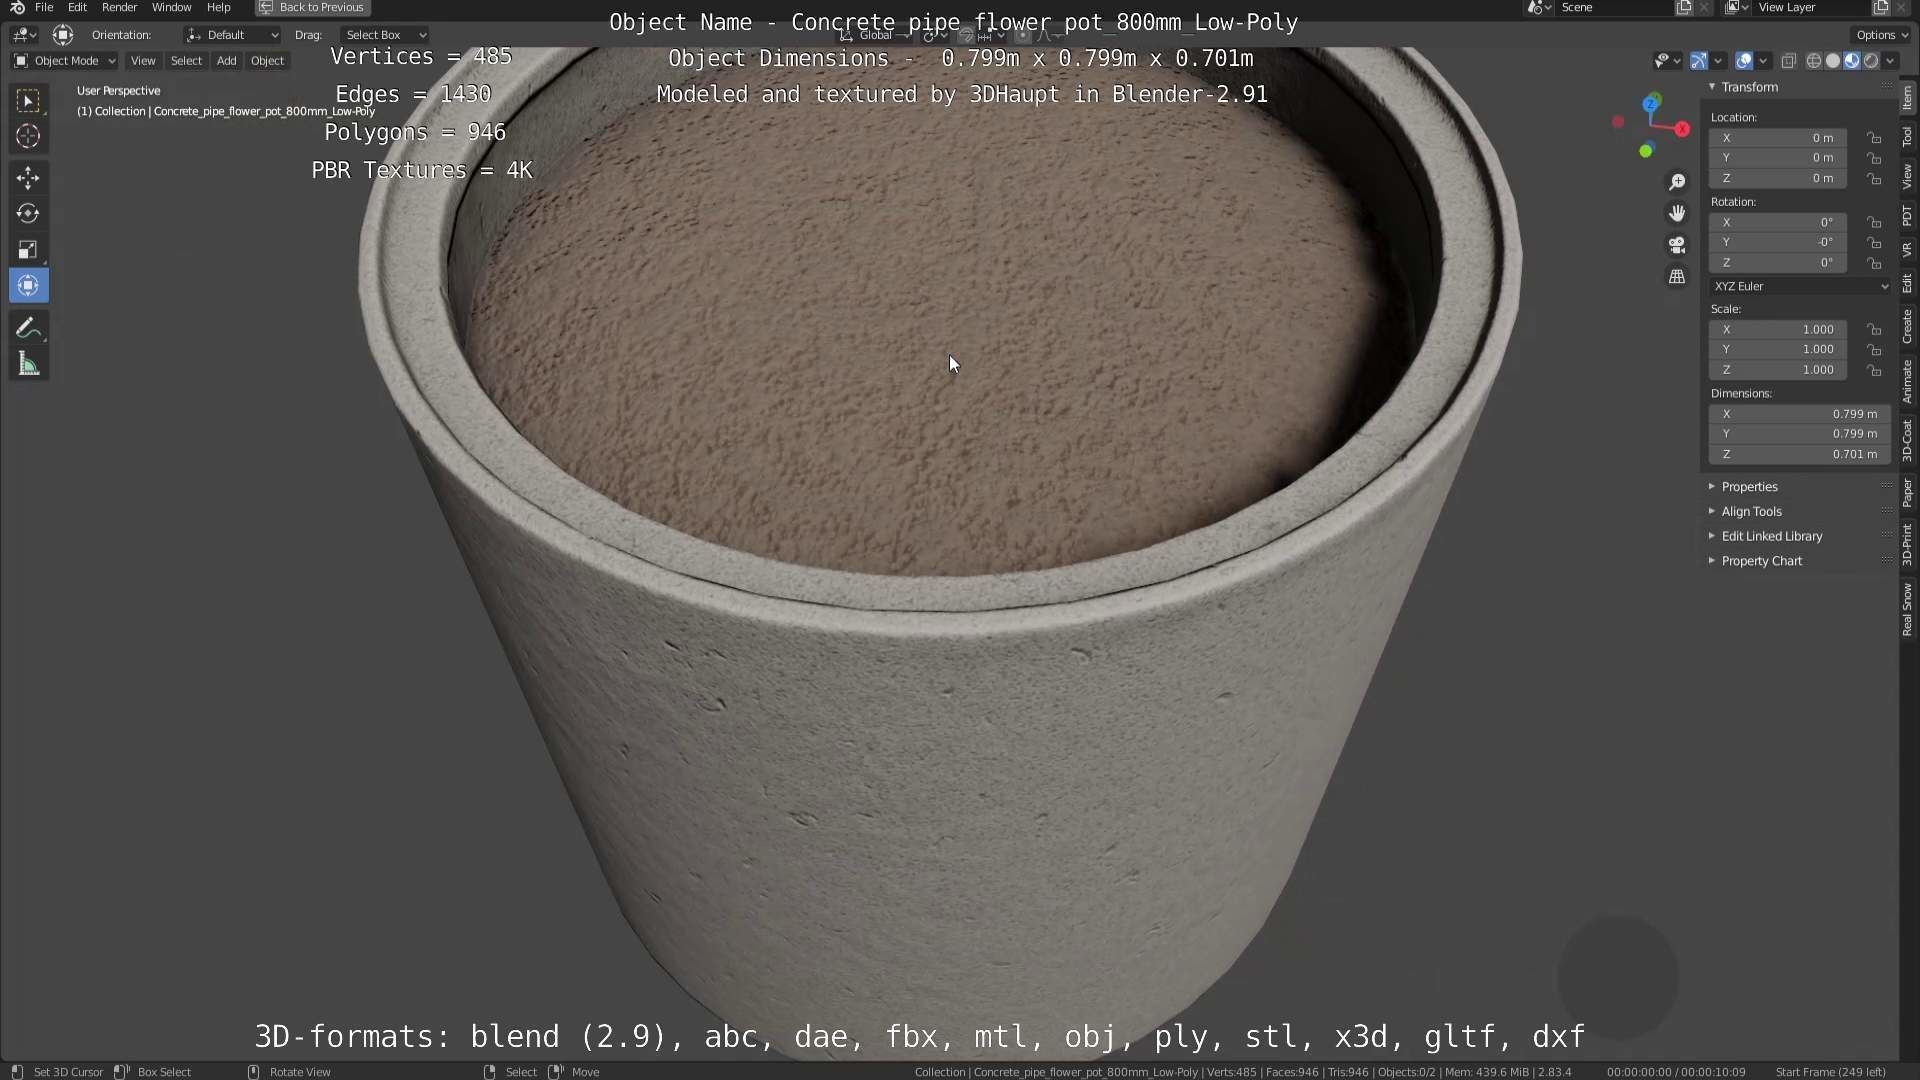
Task: Open the Window menu
Action: click(171, 7)
